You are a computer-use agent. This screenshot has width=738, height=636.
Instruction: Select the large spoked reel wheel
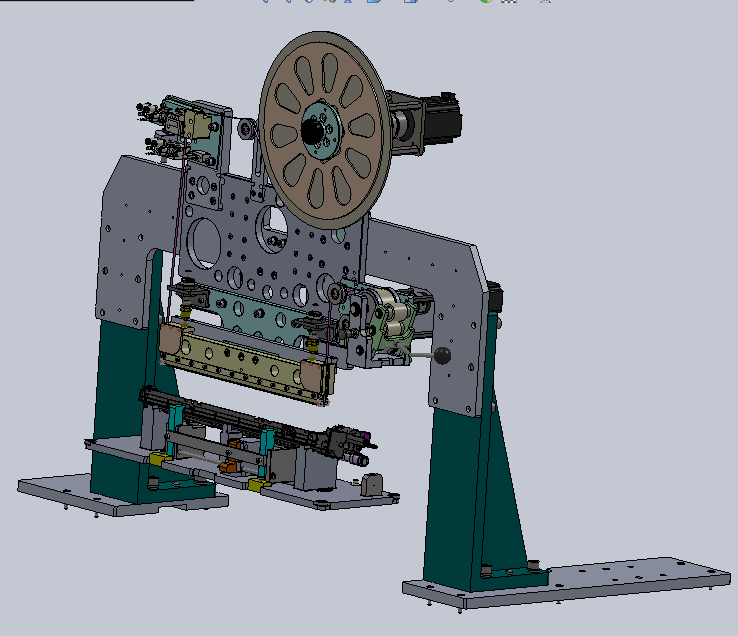coord(325,130)
